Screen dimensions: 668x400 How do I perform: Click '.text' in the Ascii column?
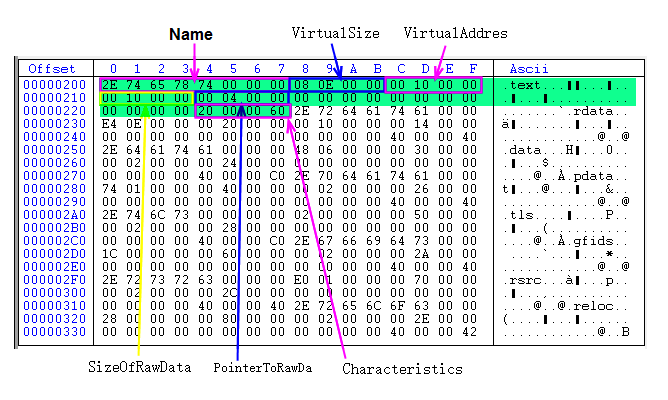coord(522,85)
